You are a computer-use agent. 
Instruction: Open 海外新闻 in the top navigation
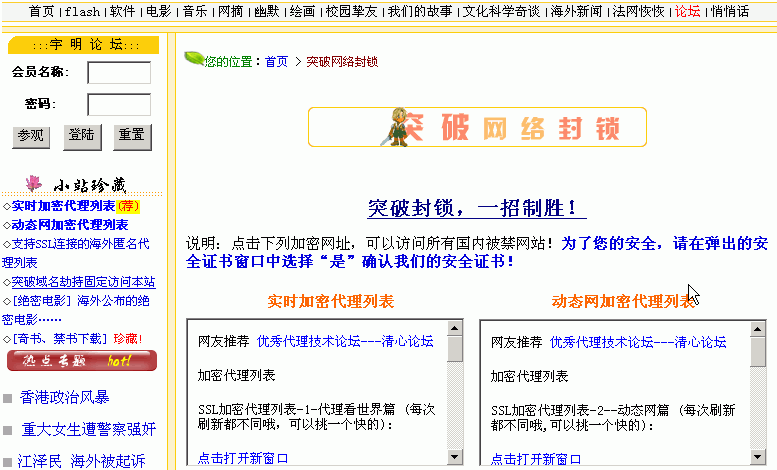click(576, 12)
